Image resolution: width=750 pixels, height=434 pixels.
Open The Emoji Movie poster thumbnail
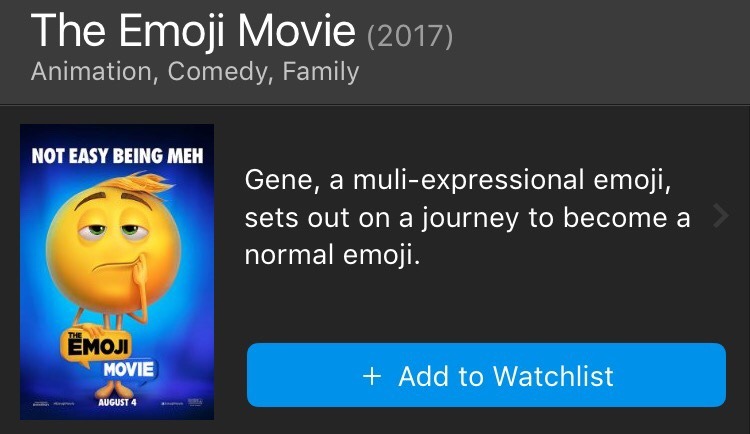pyautogui.click(x=117, y=272)
